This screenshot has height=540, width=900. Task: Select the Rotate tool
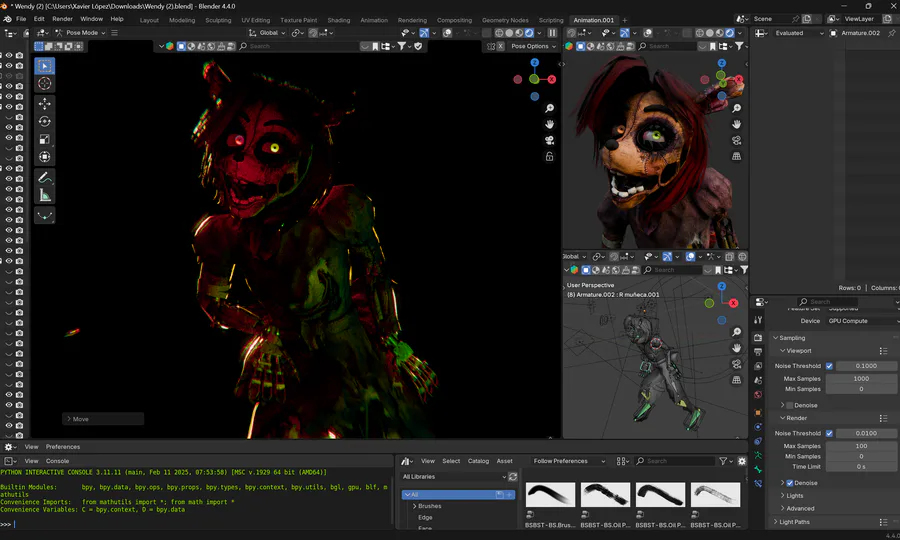click(45, 122)
